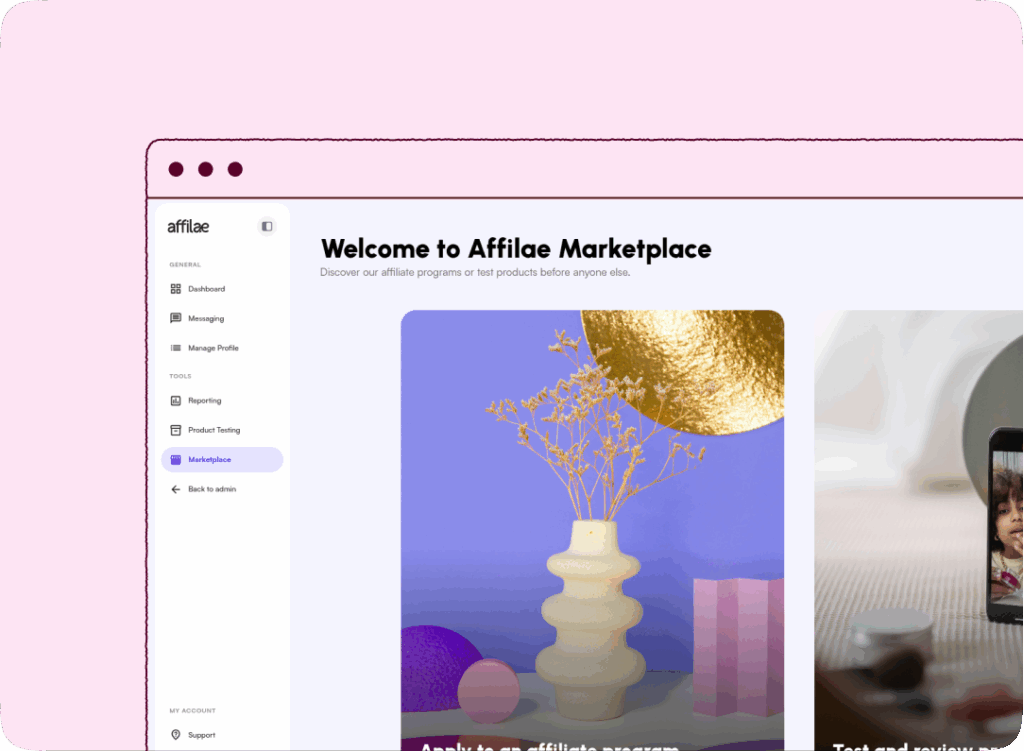Select the Reporting chart icon
The image size is (1024, 751).
(176, 400)
